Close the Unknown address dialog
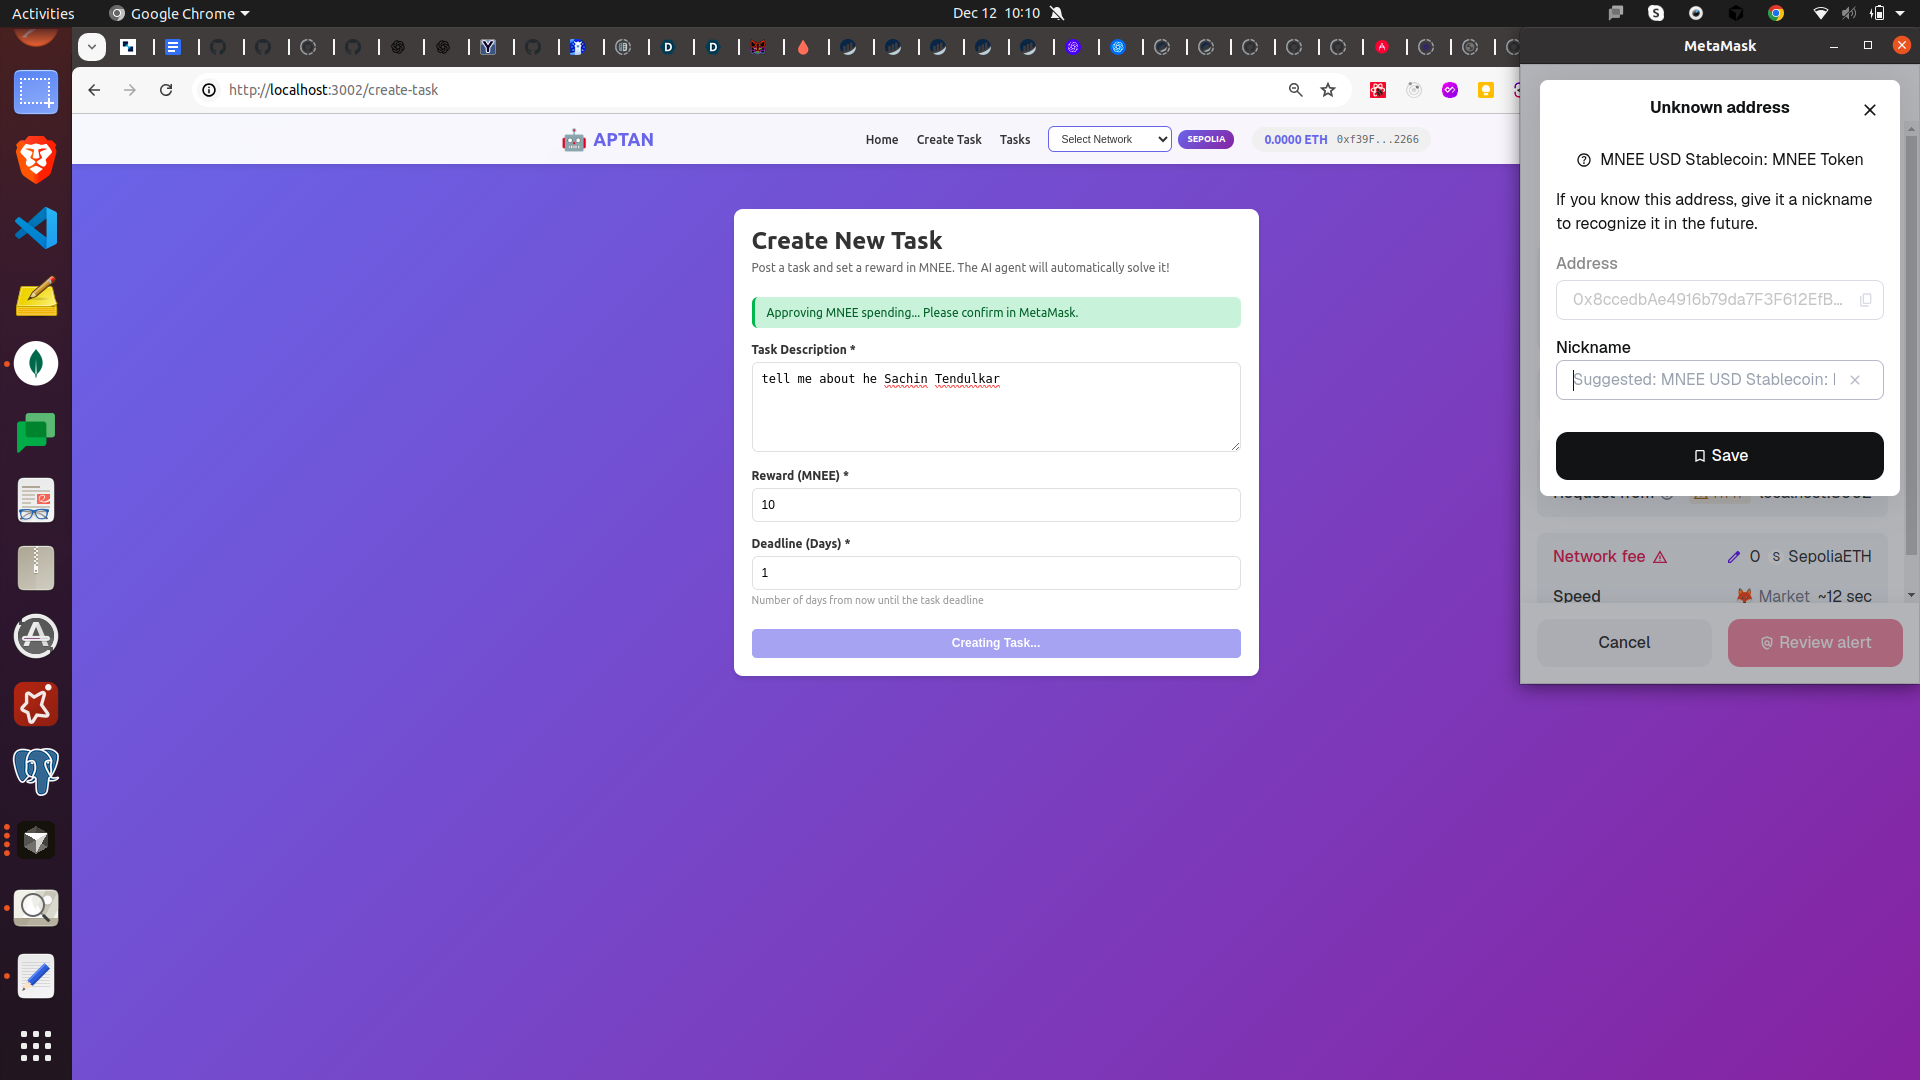This screenshot has width=1920, height=1080. (x=1869, y=110)
